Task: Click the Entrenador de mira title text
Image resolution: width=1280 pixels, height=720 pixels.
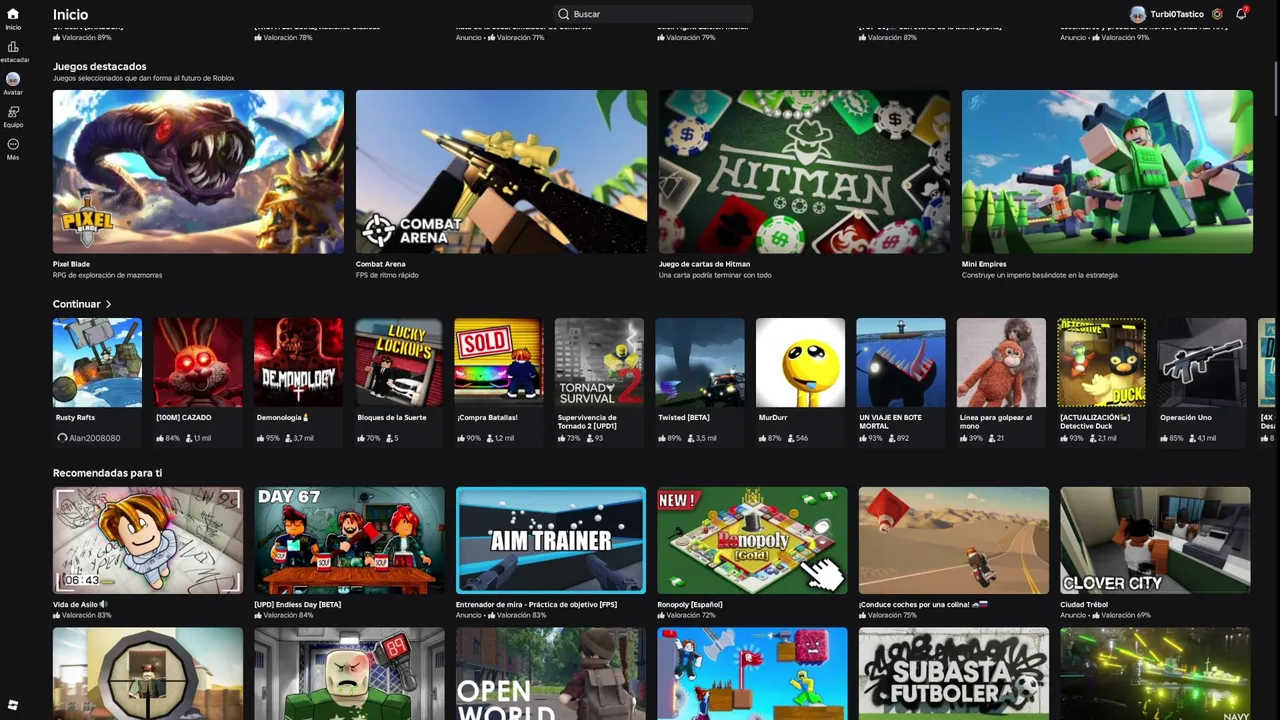Action: pyautogui.click(x=536, y=605)
